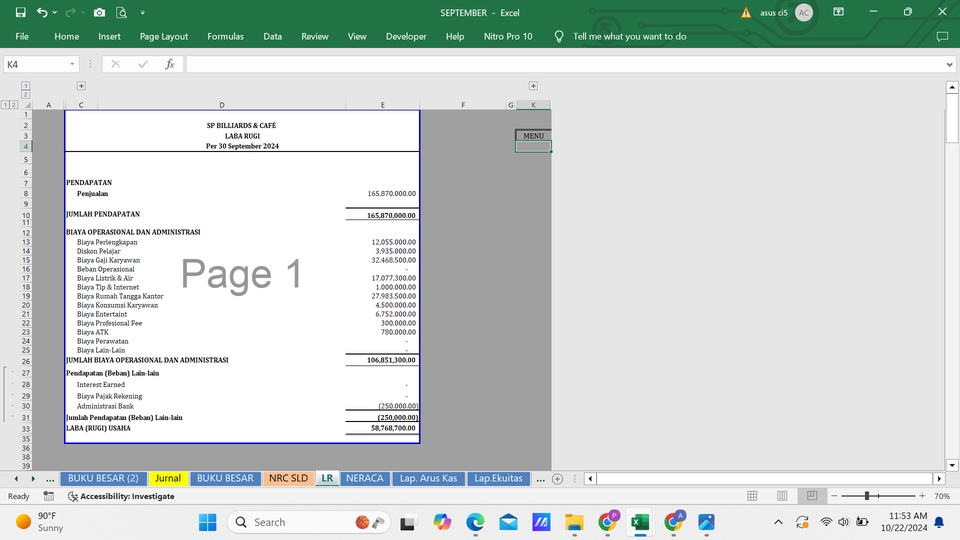Screen dimensions: 960x540
Task: Click the Insert Function fx icon
Action: [170, 64]
